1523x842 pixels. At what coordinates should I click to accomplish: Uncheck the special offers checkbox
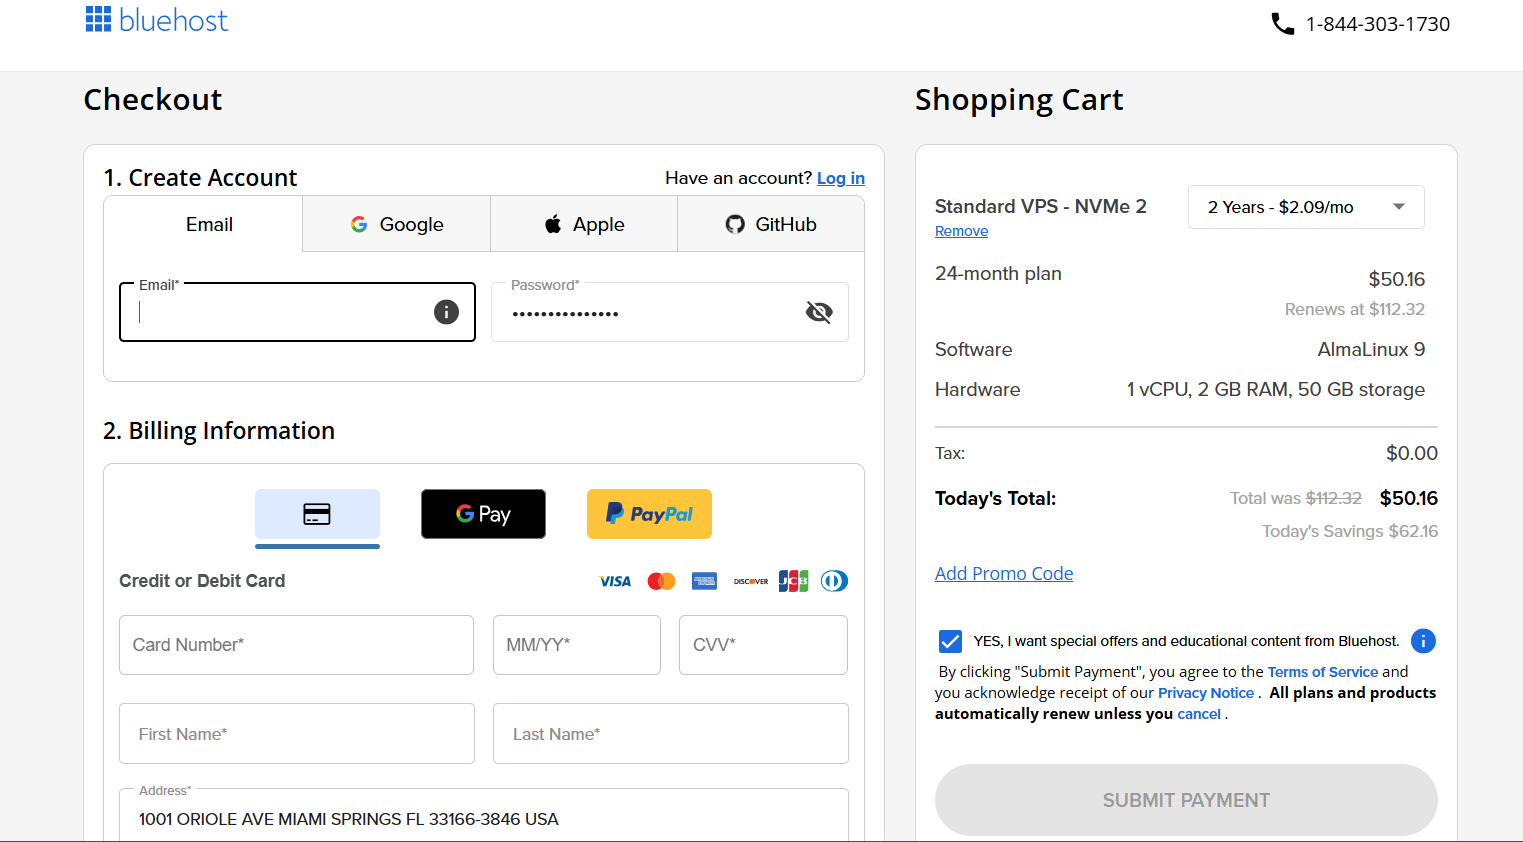tap(950, 641)
